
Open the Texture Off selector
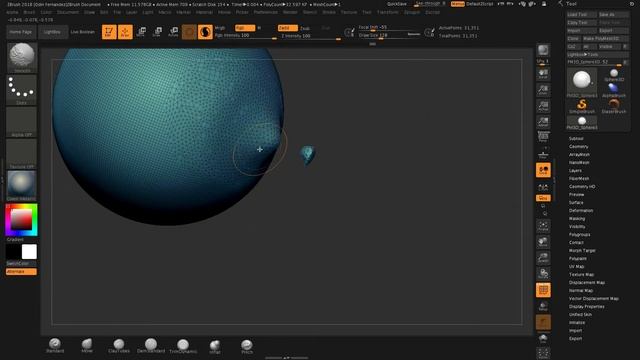coord(22,154)
